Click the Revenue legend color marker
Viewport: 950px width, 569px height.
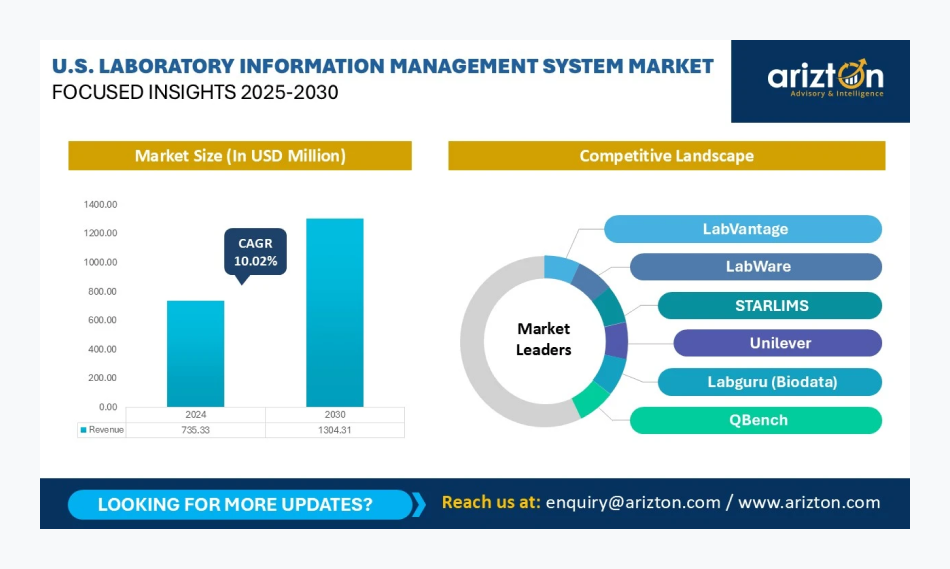click(82, 430)
